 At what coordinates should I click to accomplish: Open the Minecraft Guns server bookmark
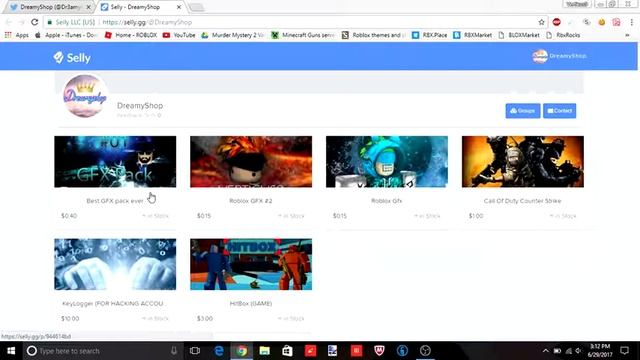click(303, 35)
